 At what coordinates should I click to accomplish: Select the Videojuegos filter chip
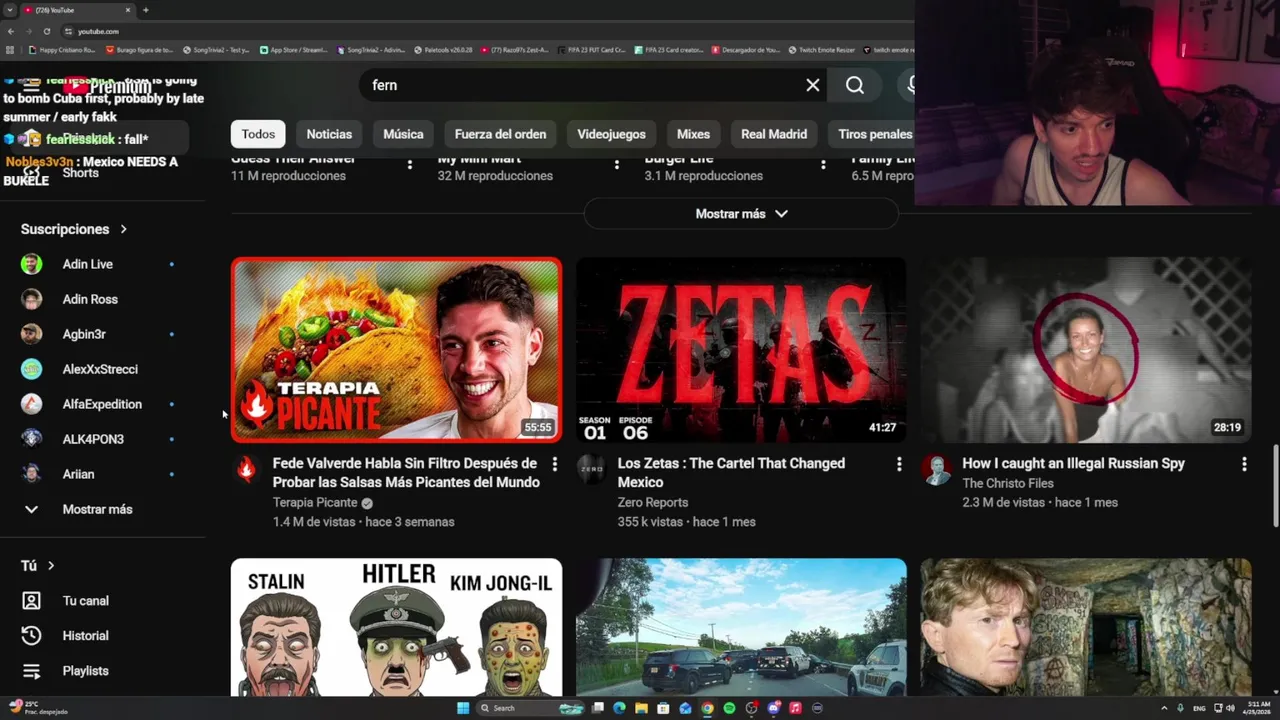[x=611, y=134]
